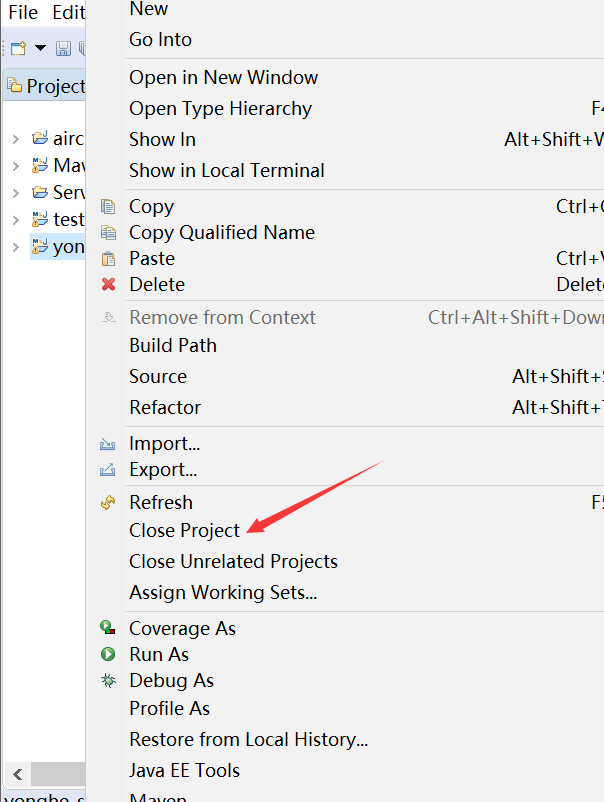Click the Refresh icon in the menu
The image size is (604, 802).
[x=108, y=503]
